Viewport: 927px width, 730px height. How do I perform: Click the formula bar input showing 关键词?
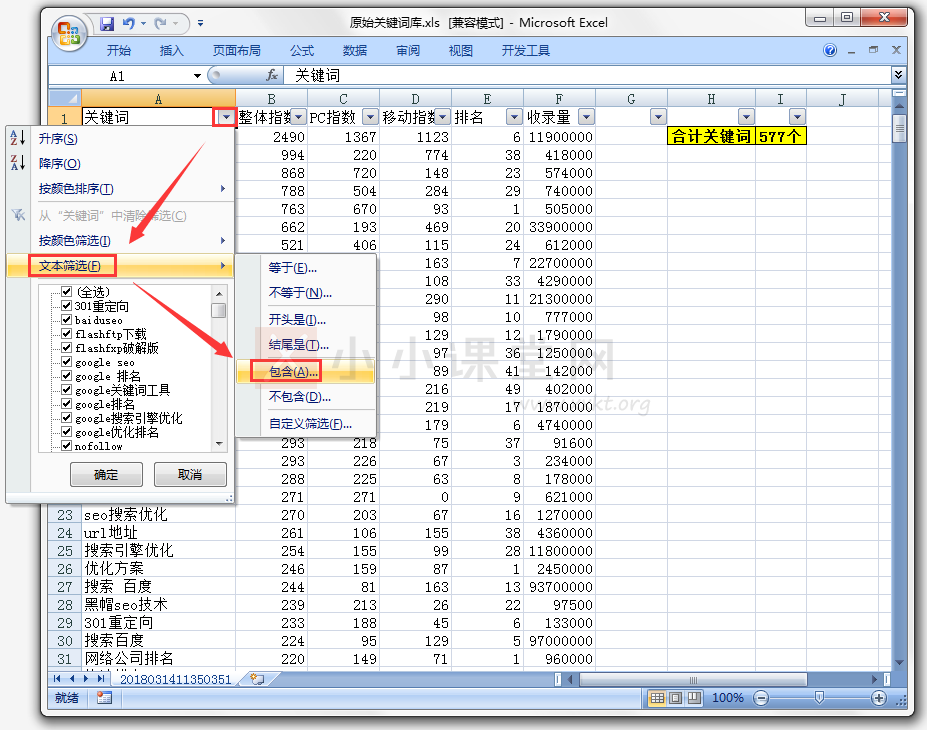coord(587,76)
